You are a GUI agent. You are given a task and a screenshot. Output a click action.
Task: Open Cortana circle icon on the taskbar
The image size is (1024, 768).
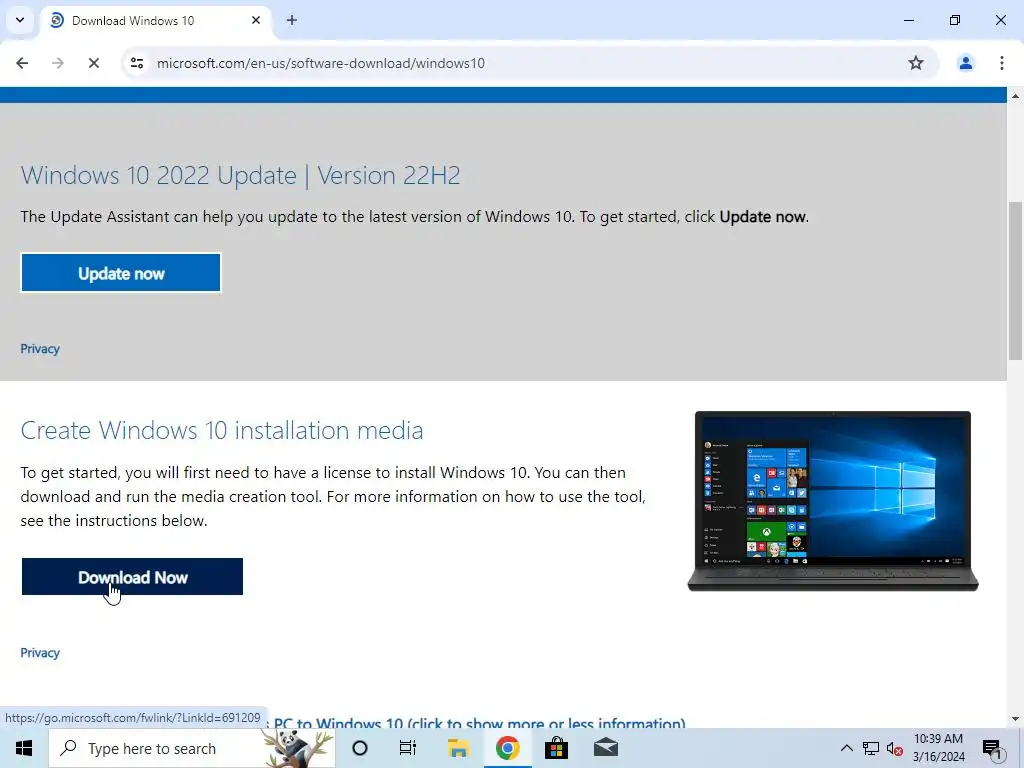[360, 748]
